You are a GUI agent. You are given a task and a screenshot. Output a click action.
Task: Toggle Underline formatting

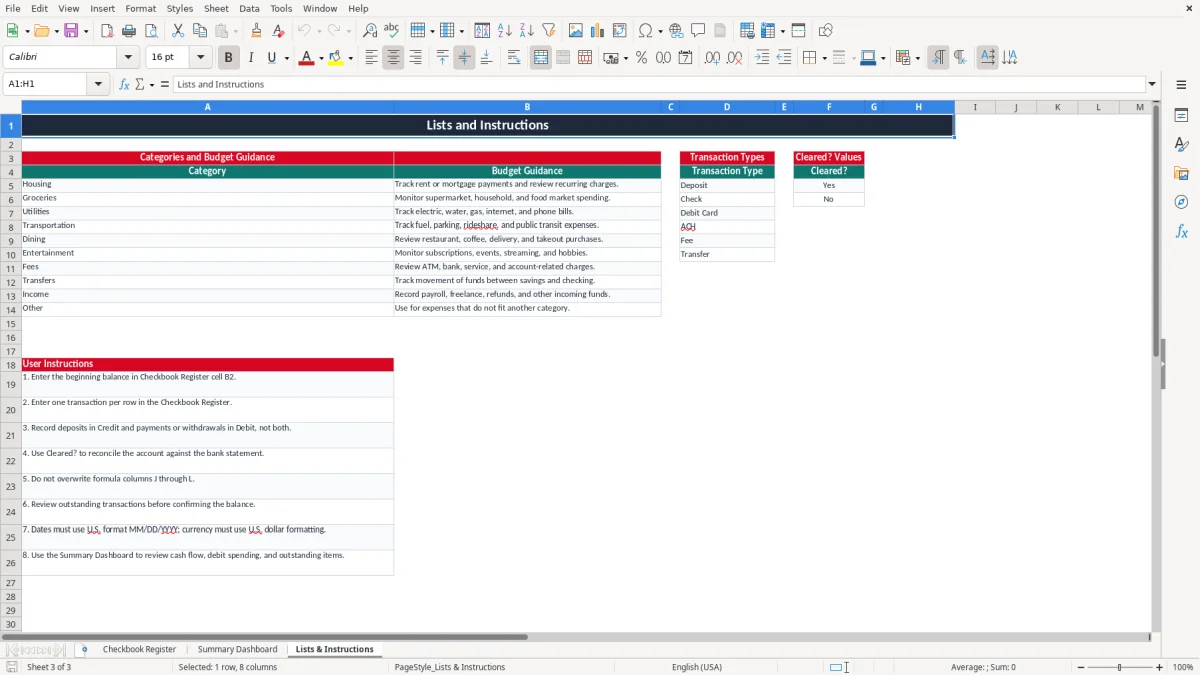click(272, 58)
